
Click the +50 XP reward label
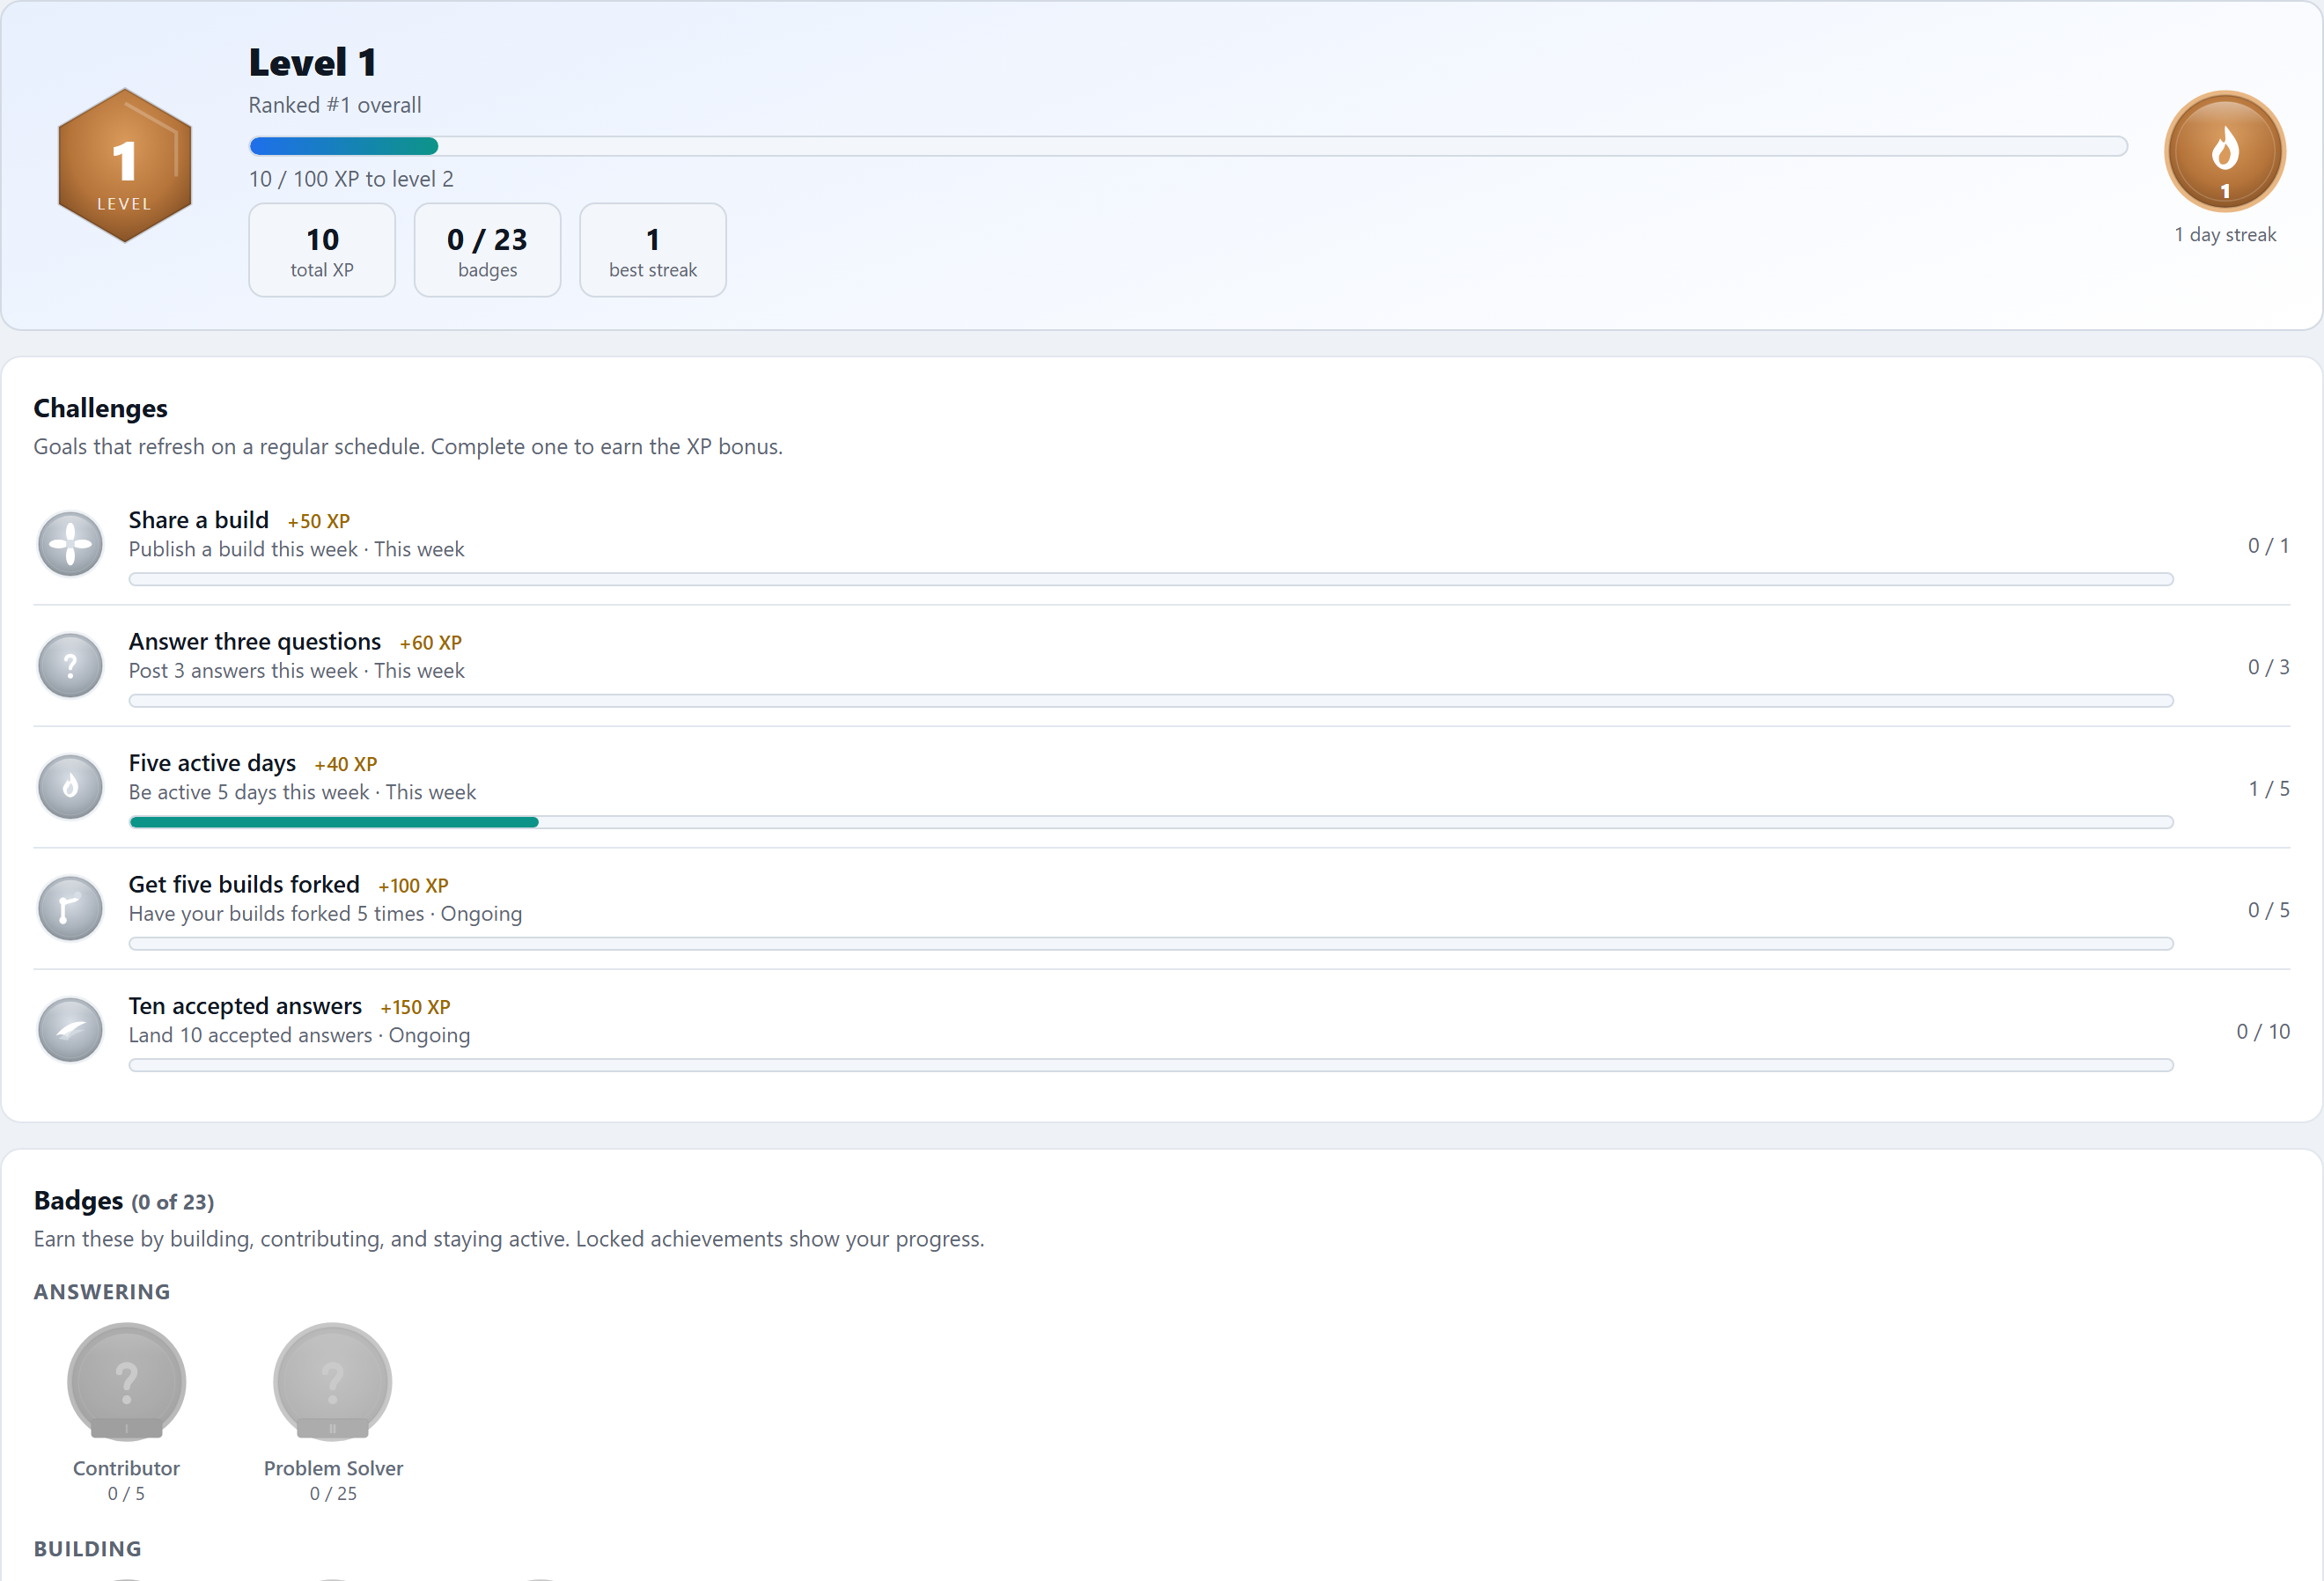[x=319, y=521]
